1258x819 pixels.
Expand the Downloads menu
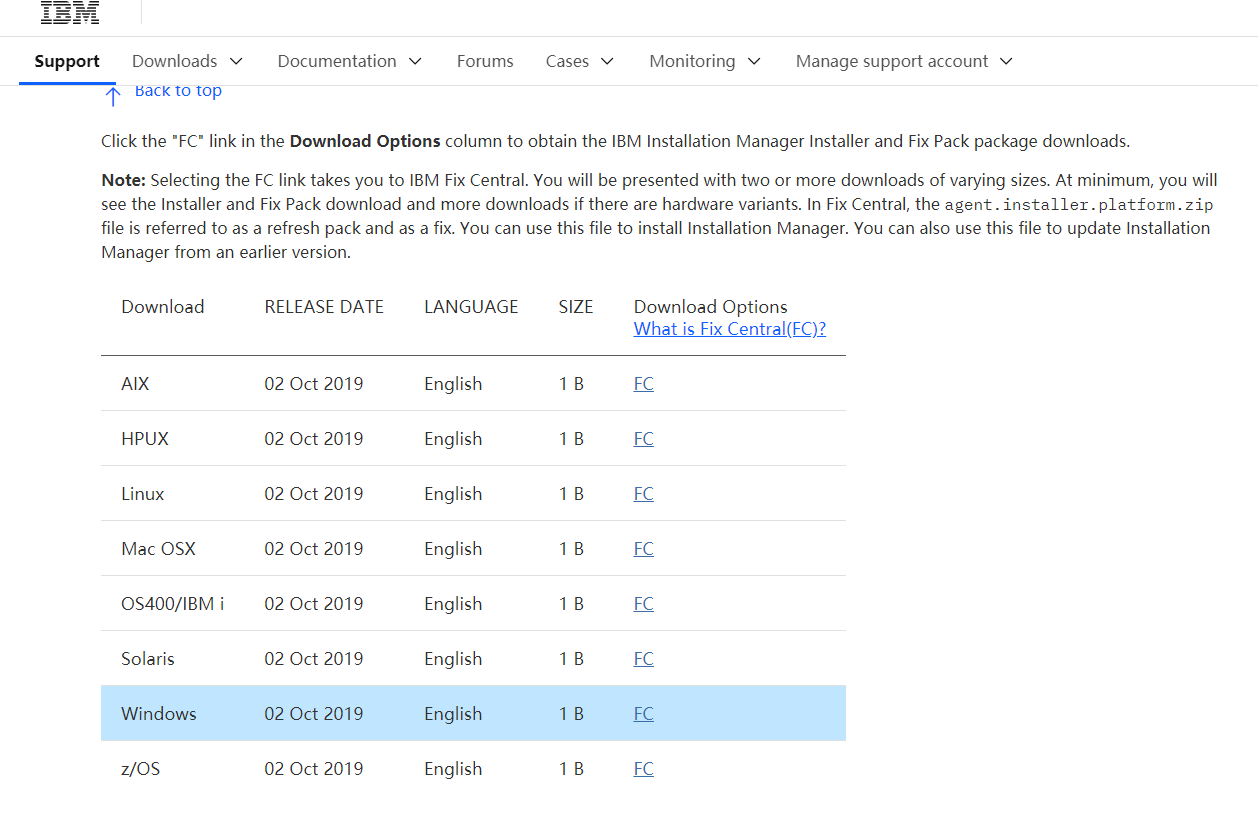(188, 61)
